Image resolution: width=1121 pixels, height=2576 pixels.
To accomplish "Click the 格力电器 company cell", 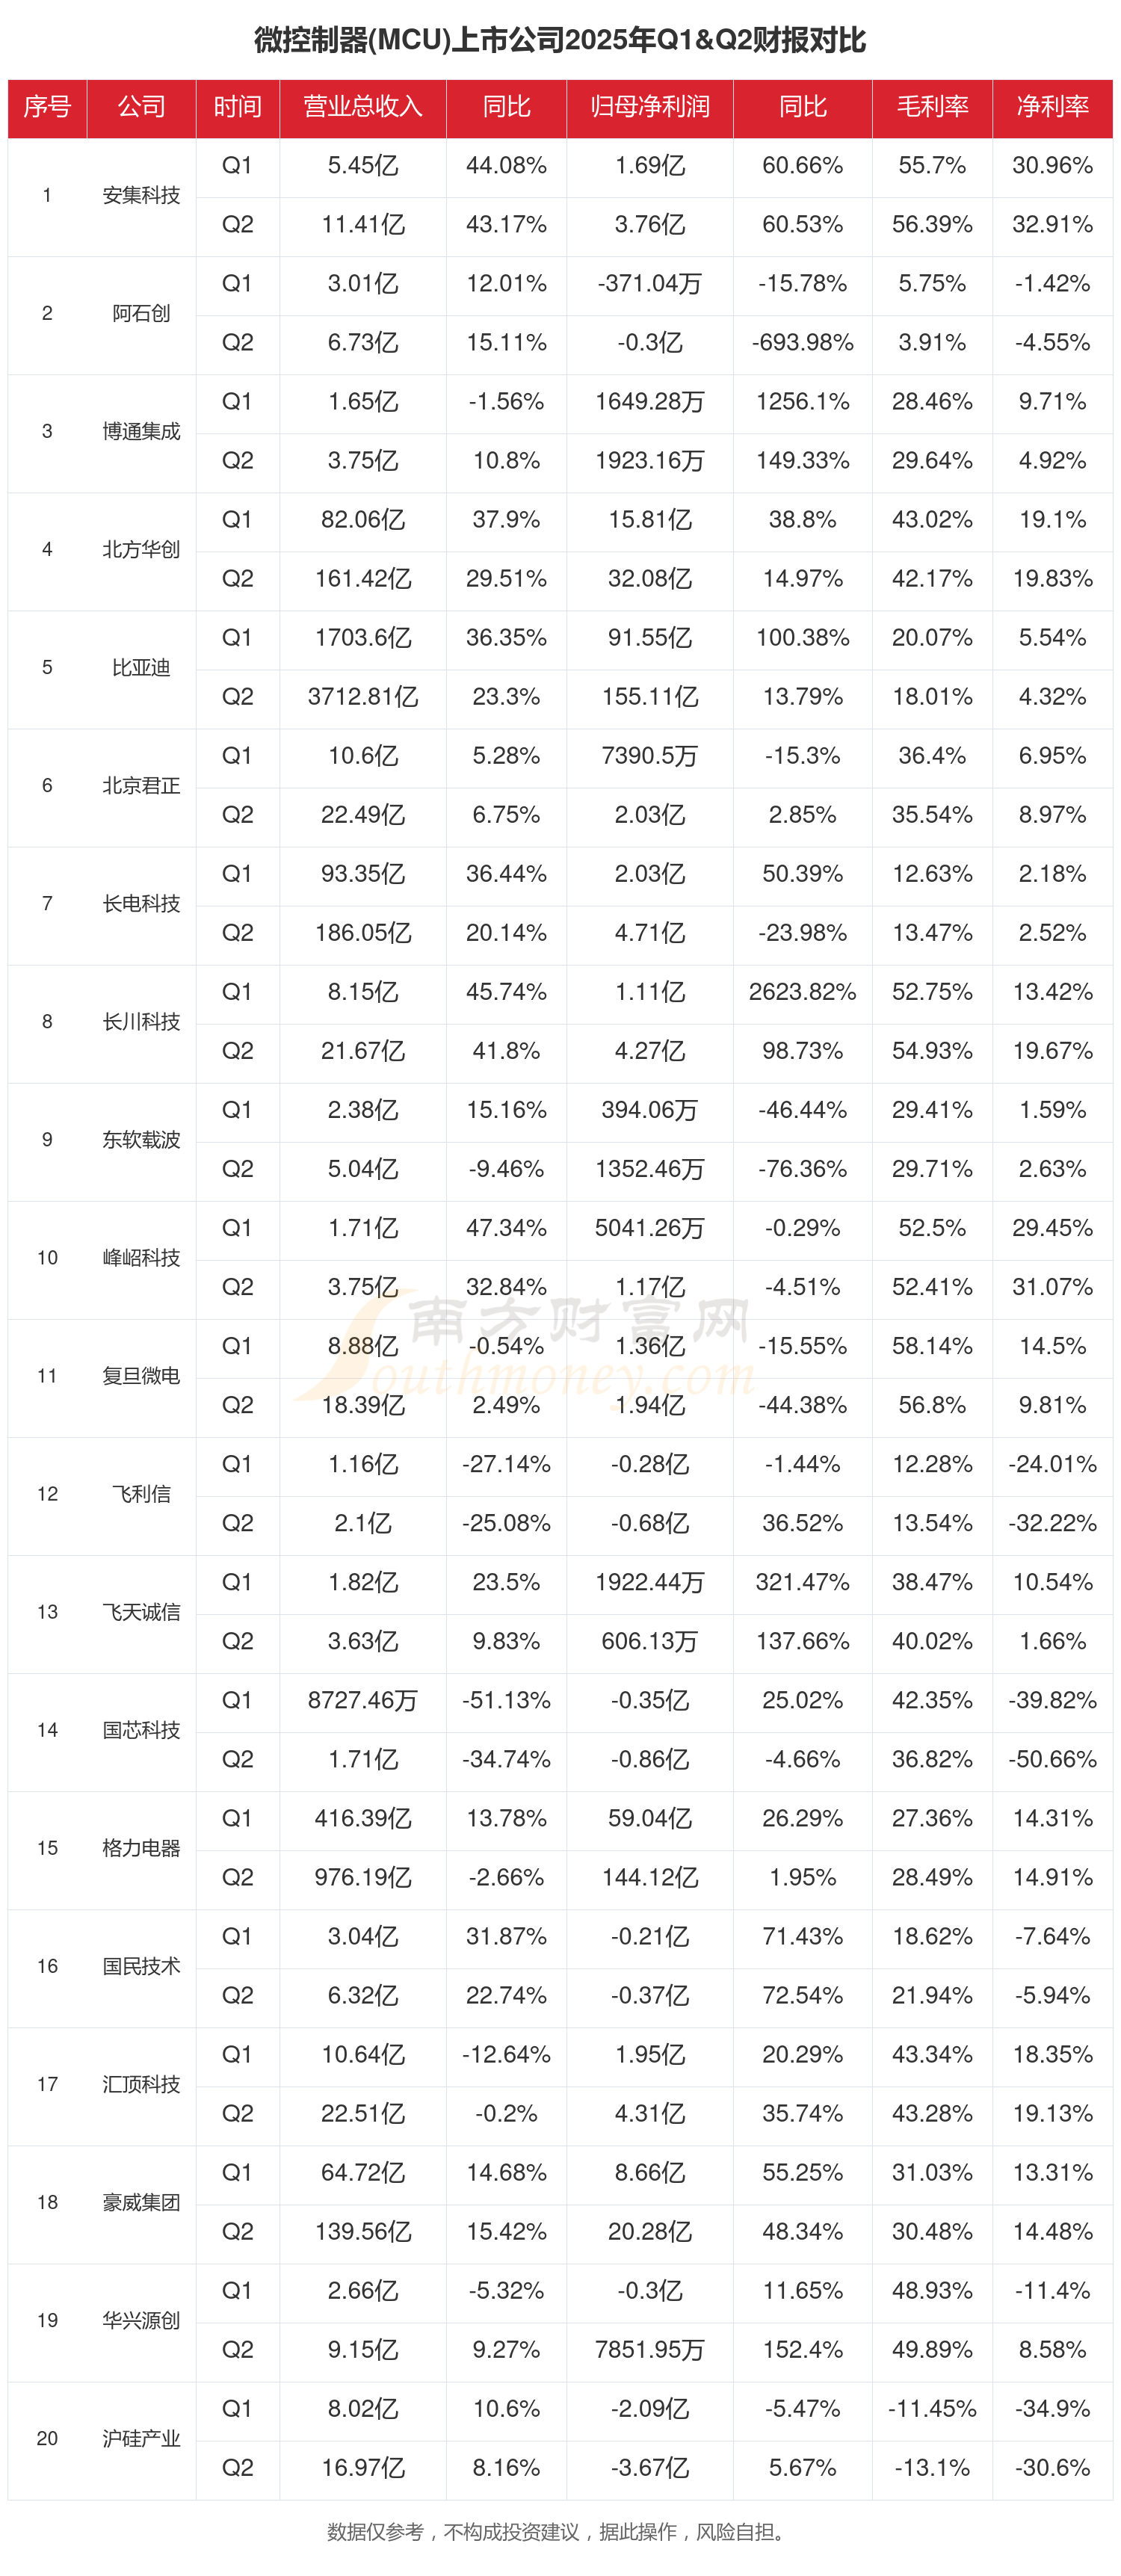I will [141, 1848].
